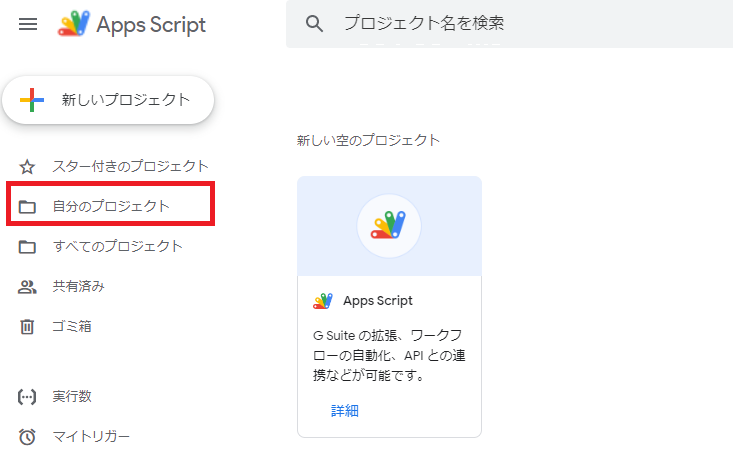Click the executions brackets icon
The image size is (733, 464).
[x=27, y=397]
